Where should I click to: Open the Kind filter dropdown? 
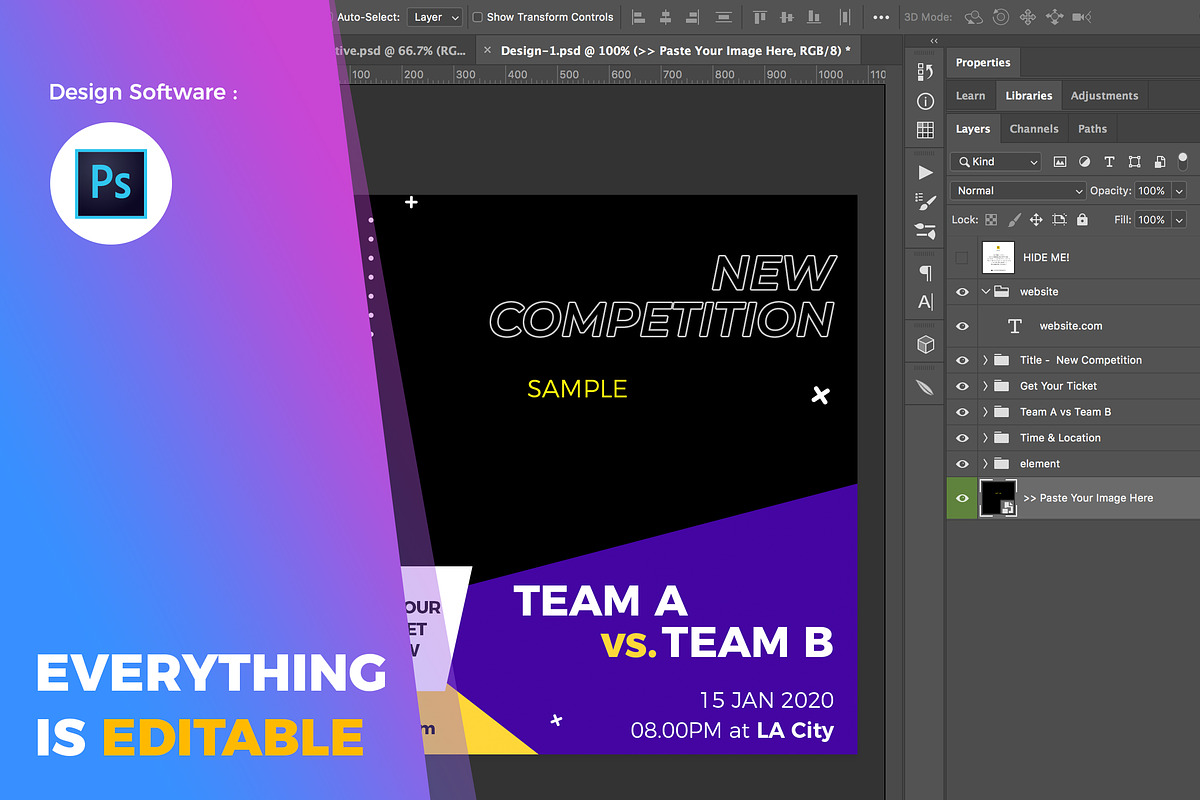click(x=996, y=161)
